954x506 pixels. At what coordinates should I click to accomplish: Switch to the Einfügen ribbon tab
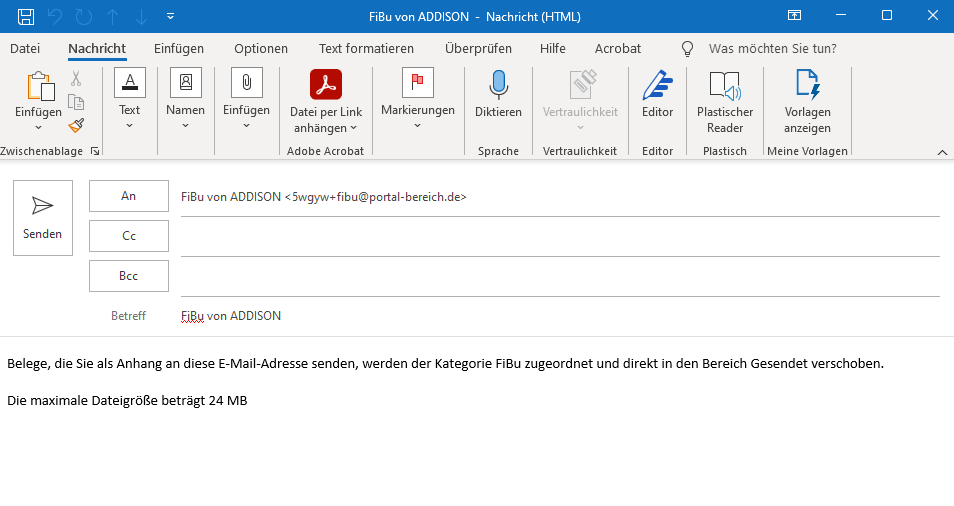[x=179, y=49]
